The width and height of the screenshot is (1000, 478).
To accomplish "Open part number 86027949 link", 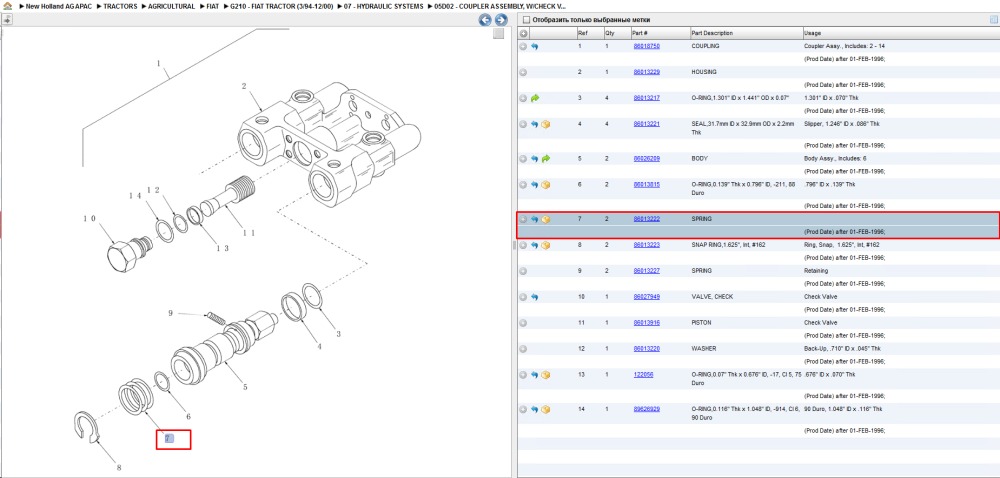I will (646, 297).
